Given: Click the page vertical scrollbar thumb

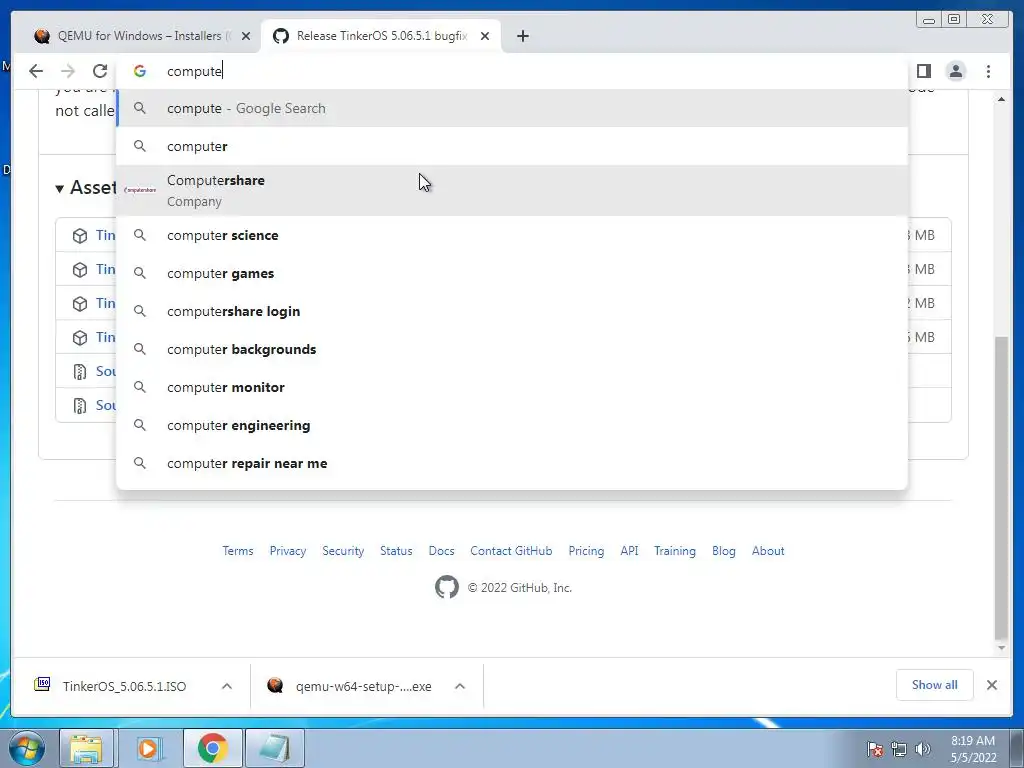Looking at the screenshot, I should [x=1001, y=487].
